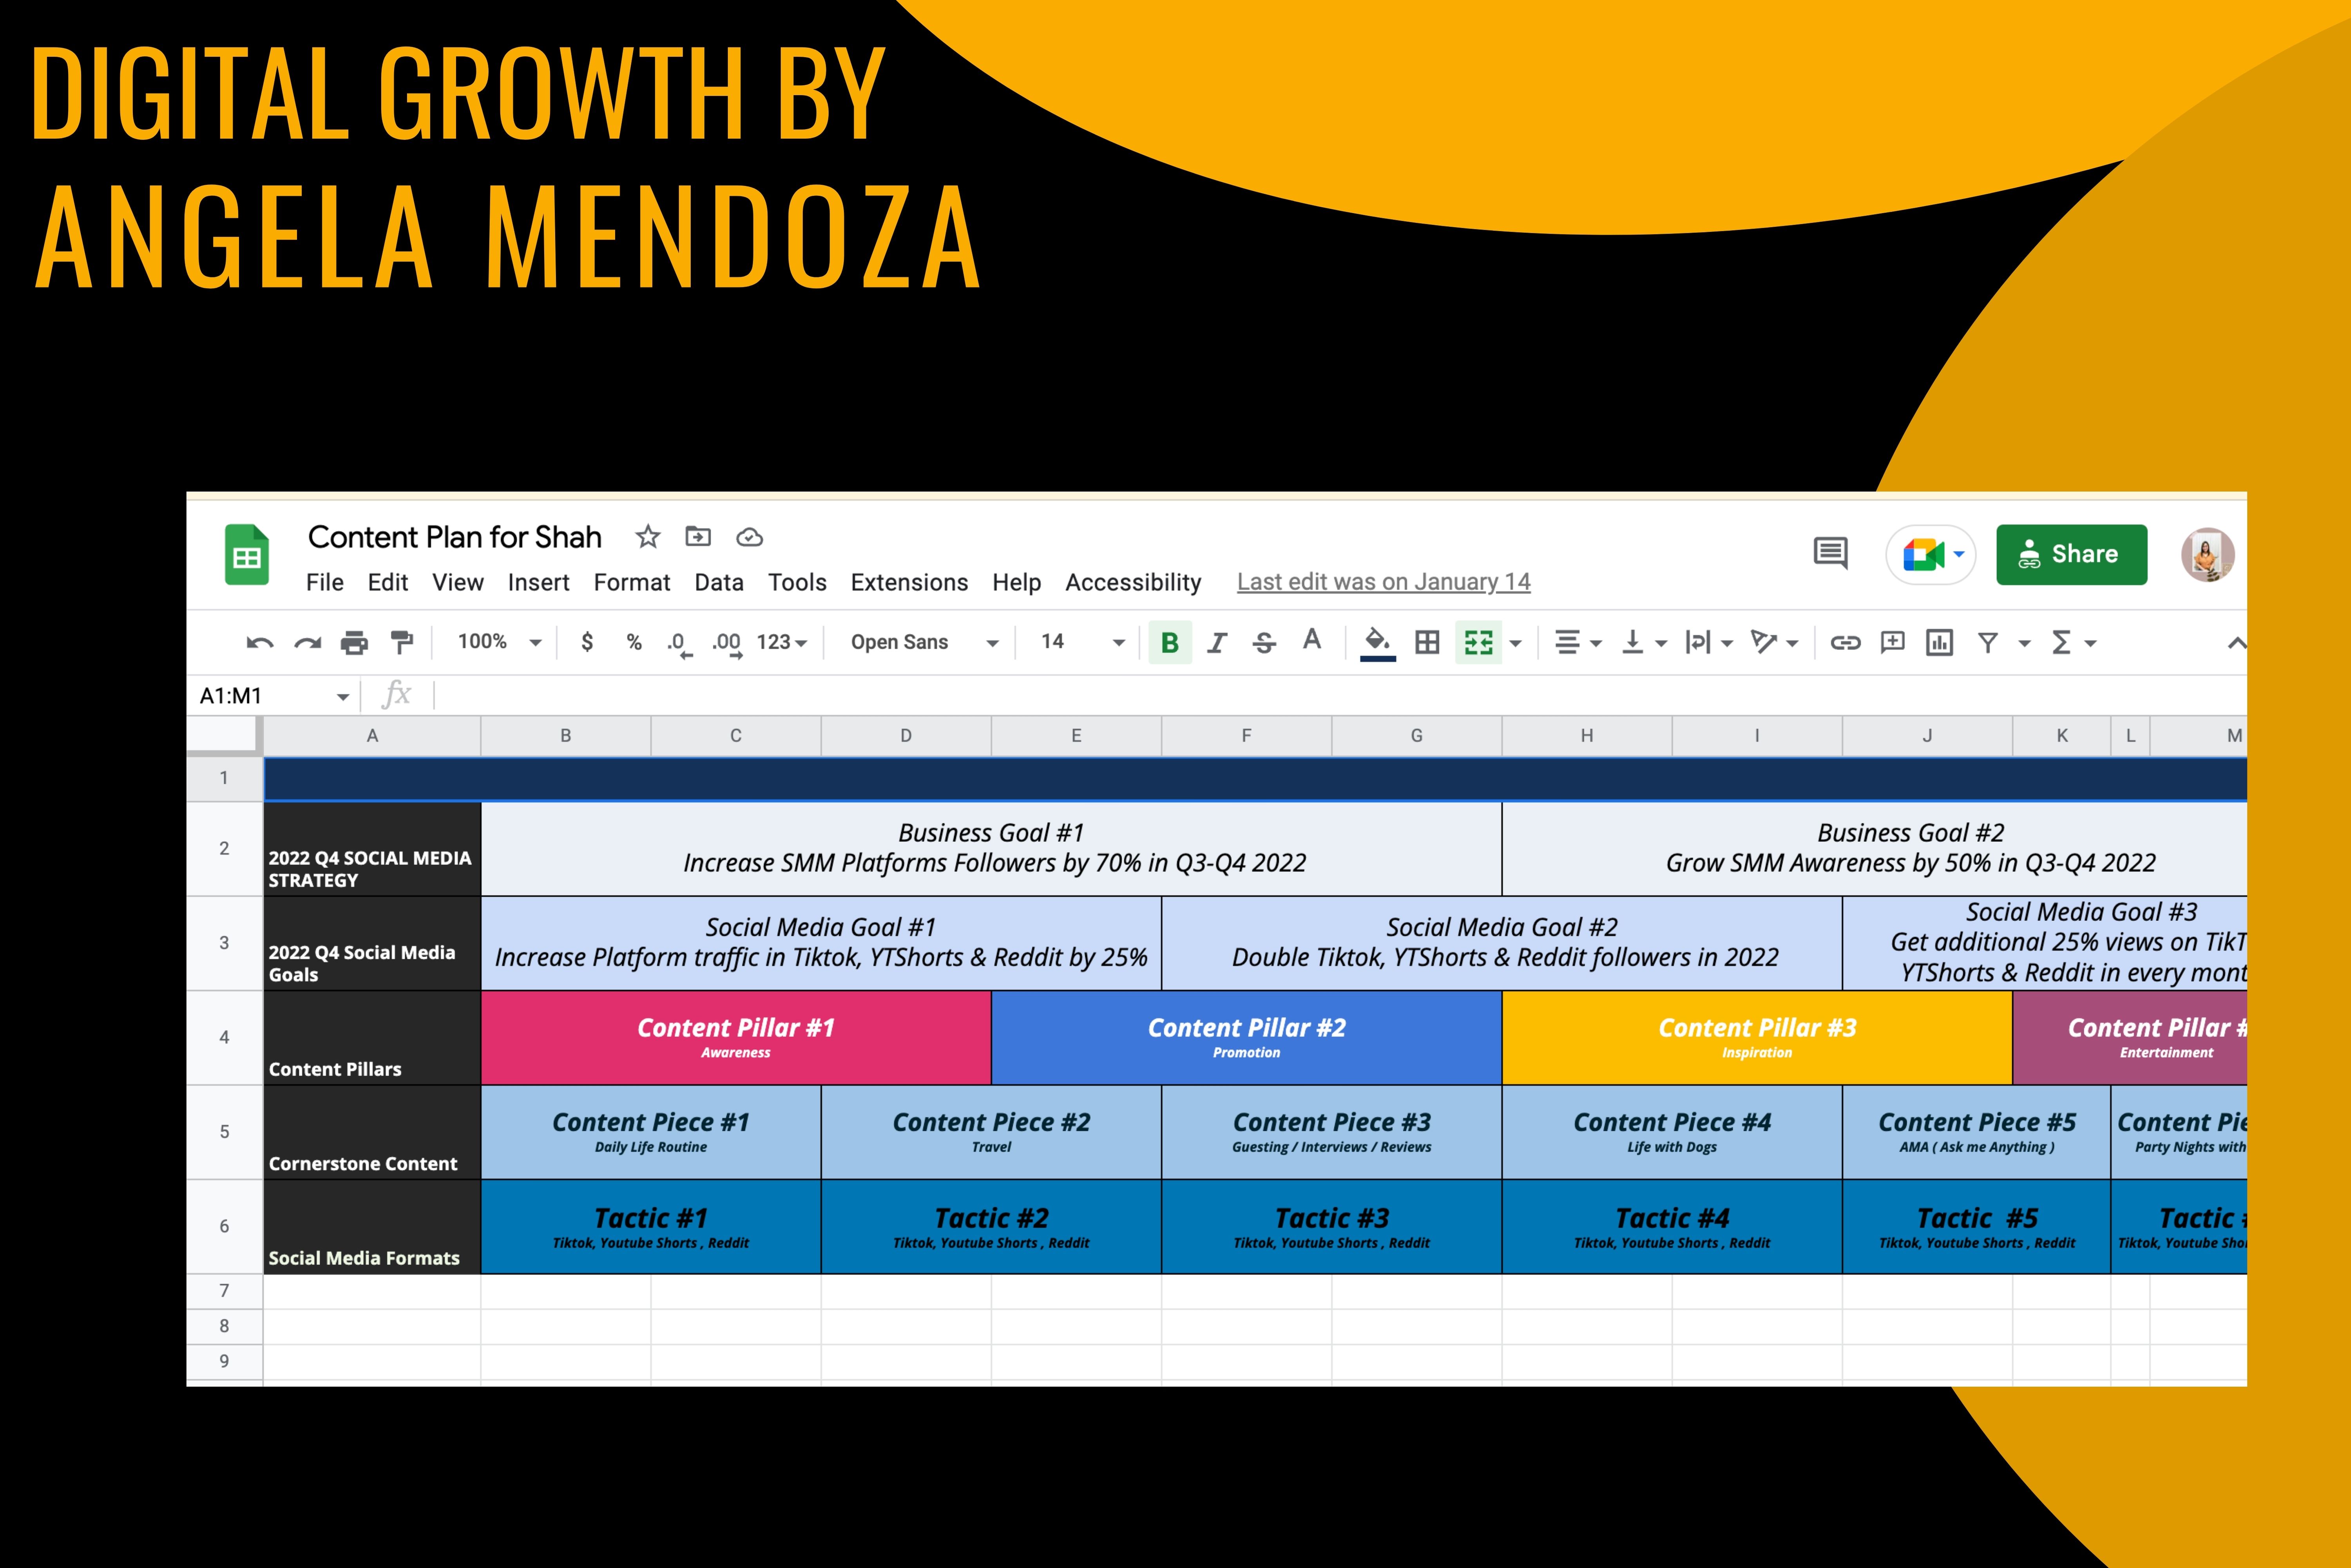Select column A header
The height and width of the screenshot is (1568, 2351).
click(x=372, y=736)
